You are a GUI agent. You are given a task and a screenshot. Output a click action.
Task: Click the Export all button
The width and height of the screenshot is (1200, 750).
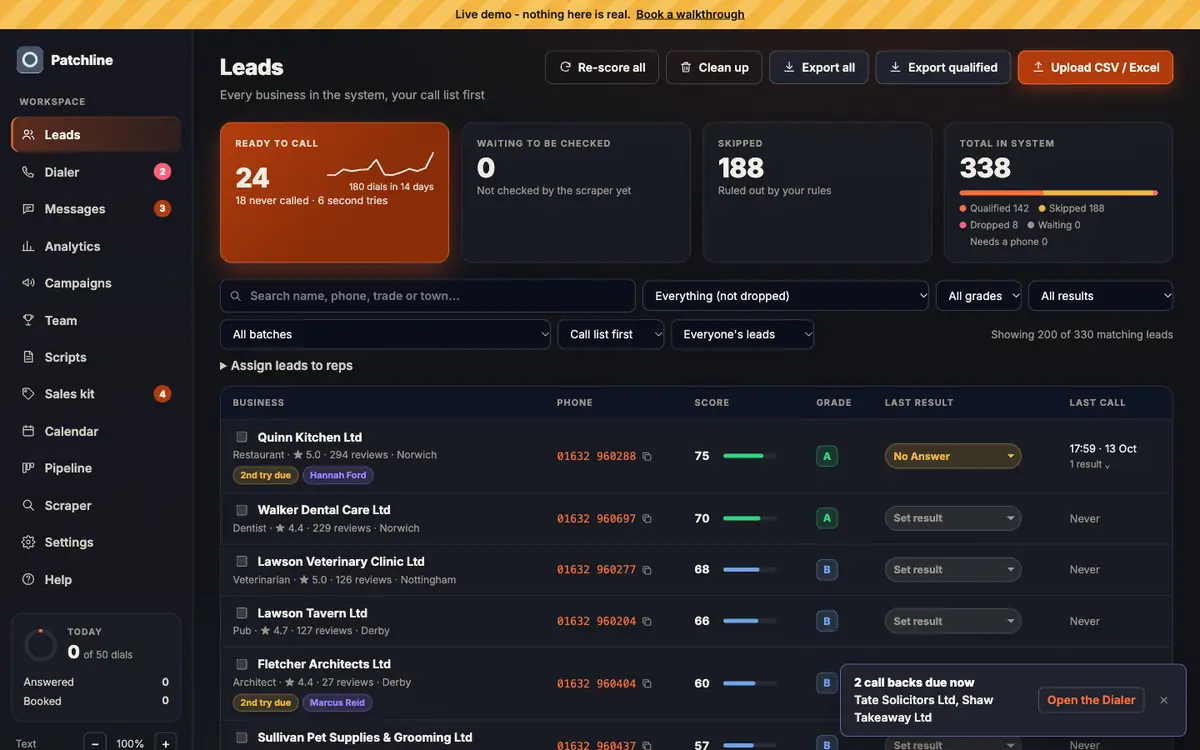[x=819, y=67]
